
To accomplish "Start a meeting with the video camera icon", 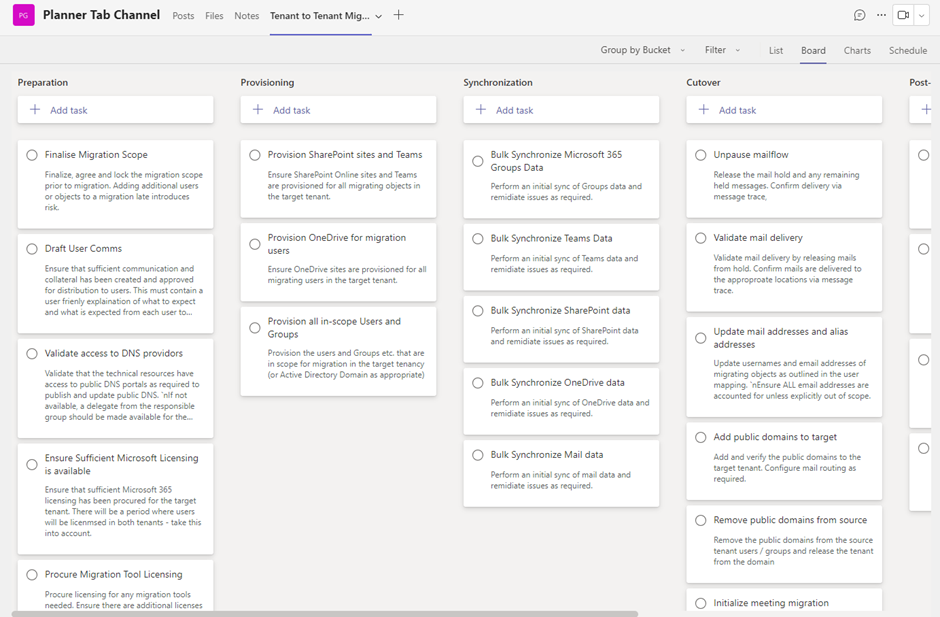I will pos(903,15).
